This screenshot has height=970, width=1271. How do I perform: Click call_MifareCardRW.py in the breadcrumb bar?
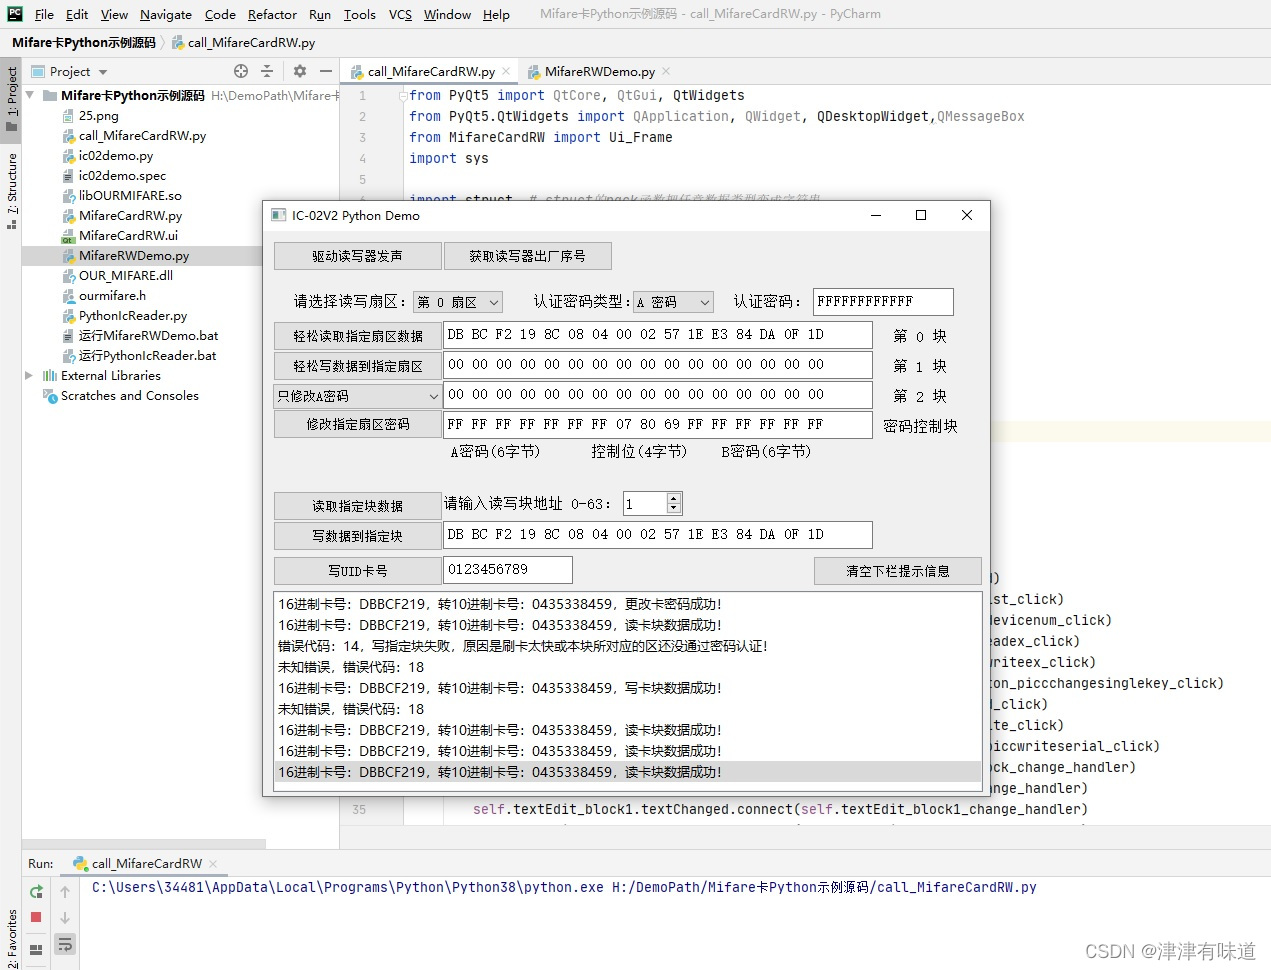click(243, 43)
